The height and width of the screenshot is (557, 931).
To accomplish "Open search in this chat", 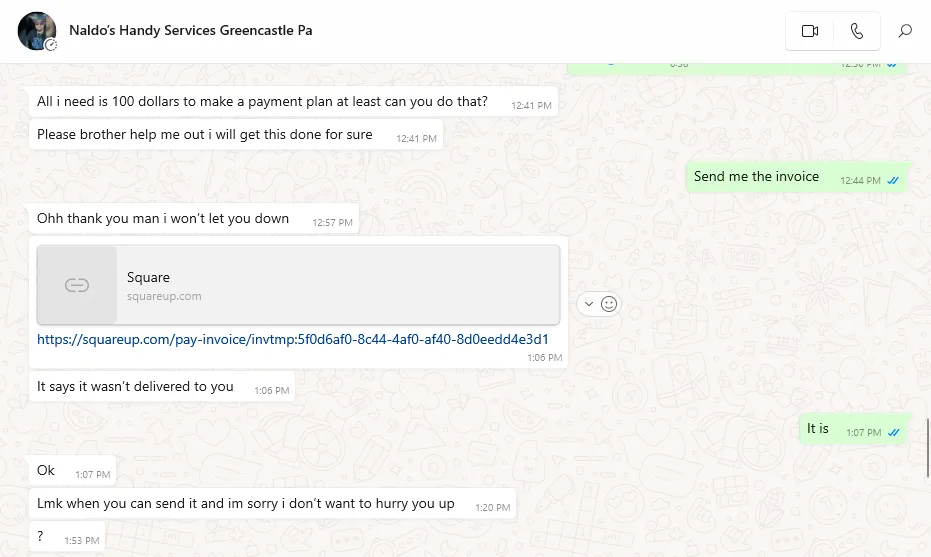I will coord(905,31).
